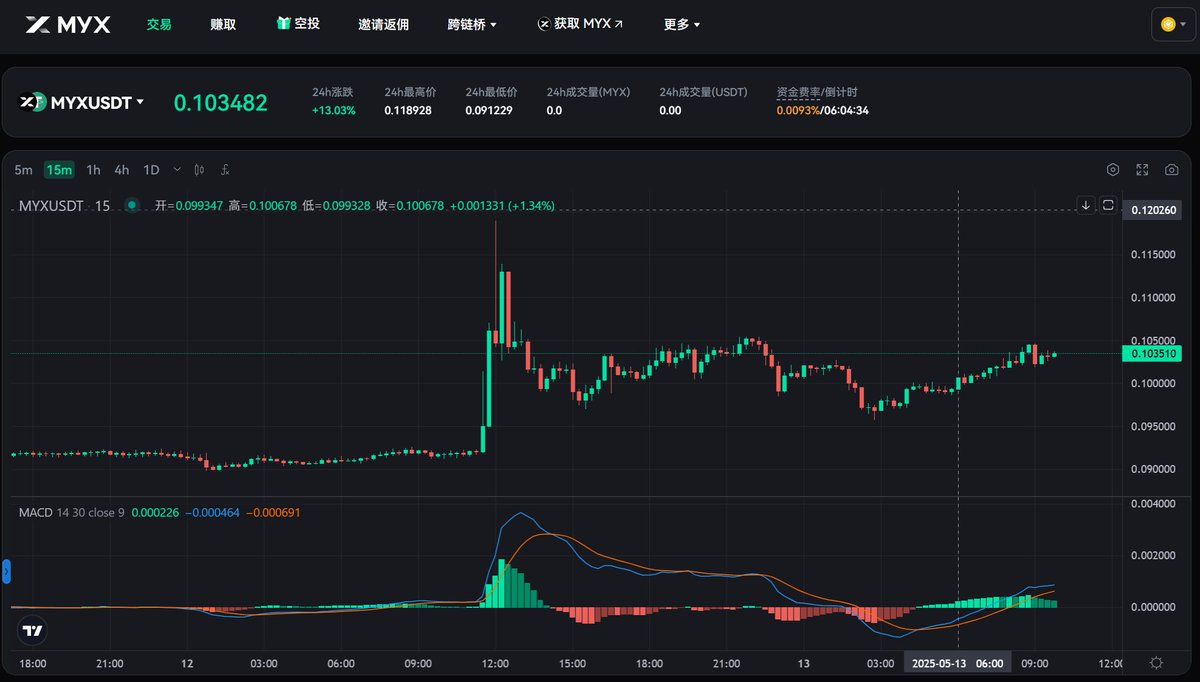Expand the 跨链桥 dropdown
This screenshot has width=1200, height=682.
(x=472, y=24)
